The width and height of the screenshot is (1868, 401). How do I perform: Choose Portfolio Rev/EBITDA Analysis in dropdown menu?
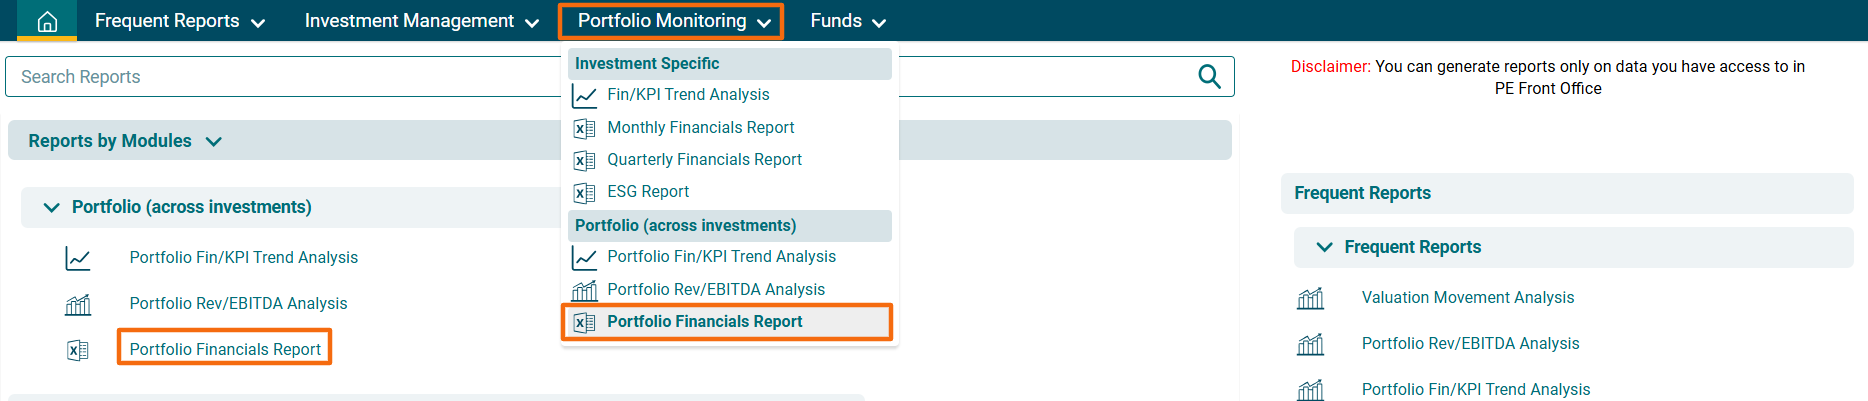click(716, 290)
